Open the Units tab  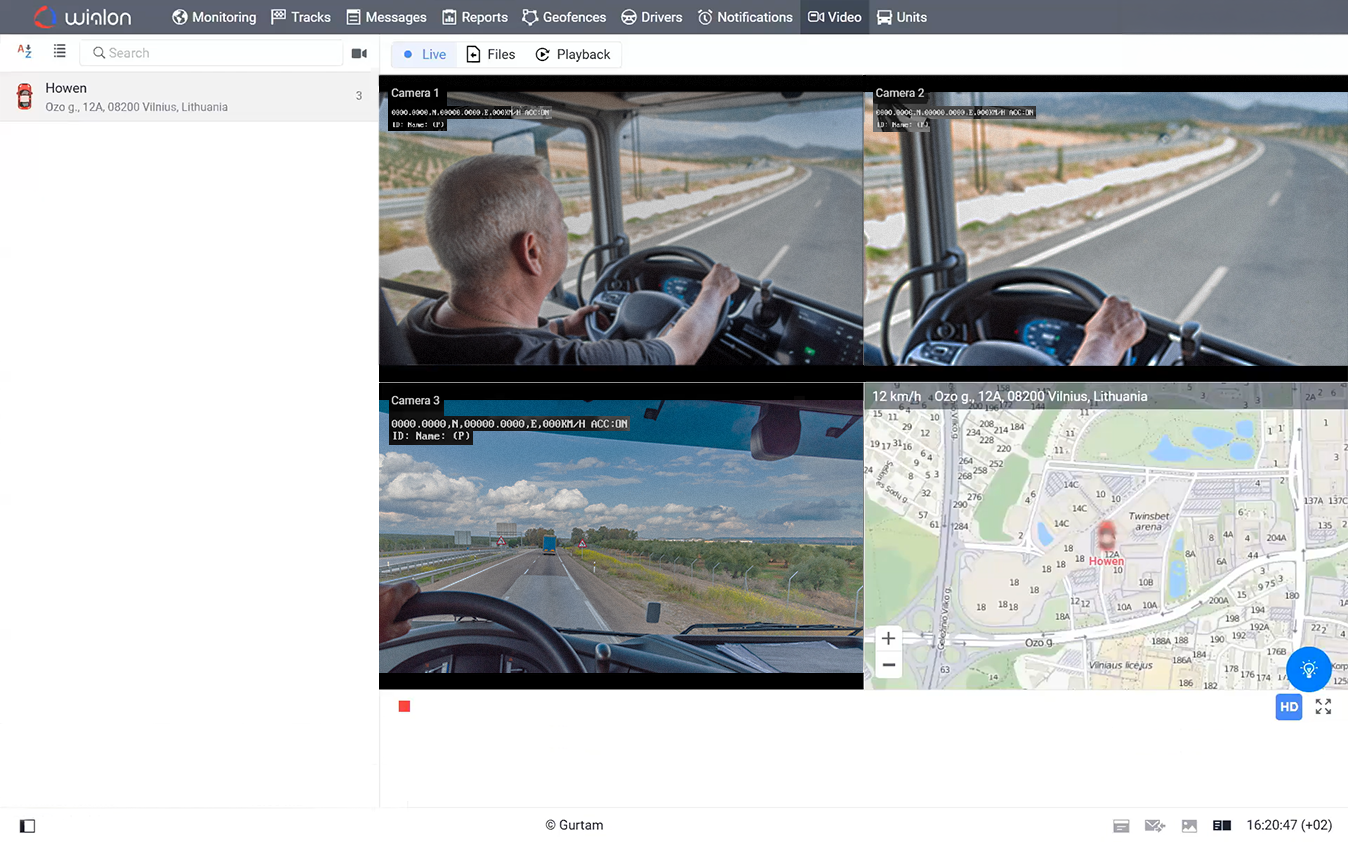[x=901, y=17]
